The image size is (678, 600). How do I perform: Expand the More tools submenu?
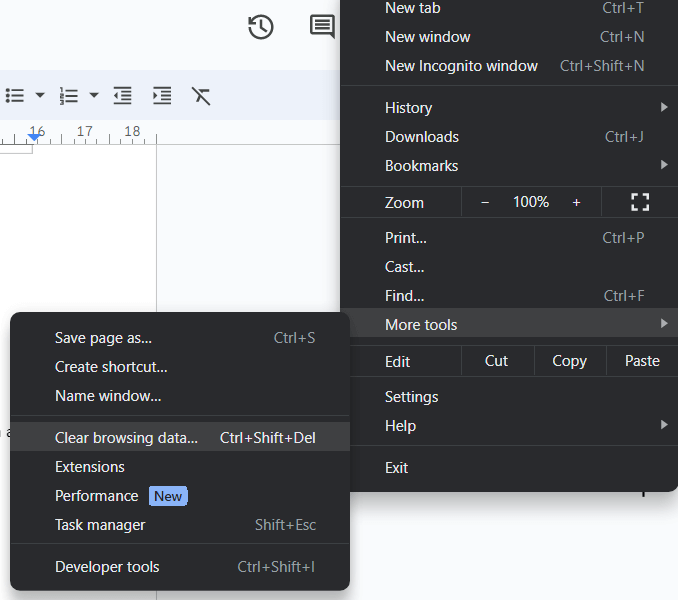pyautogui.click(x=509, y=325)
